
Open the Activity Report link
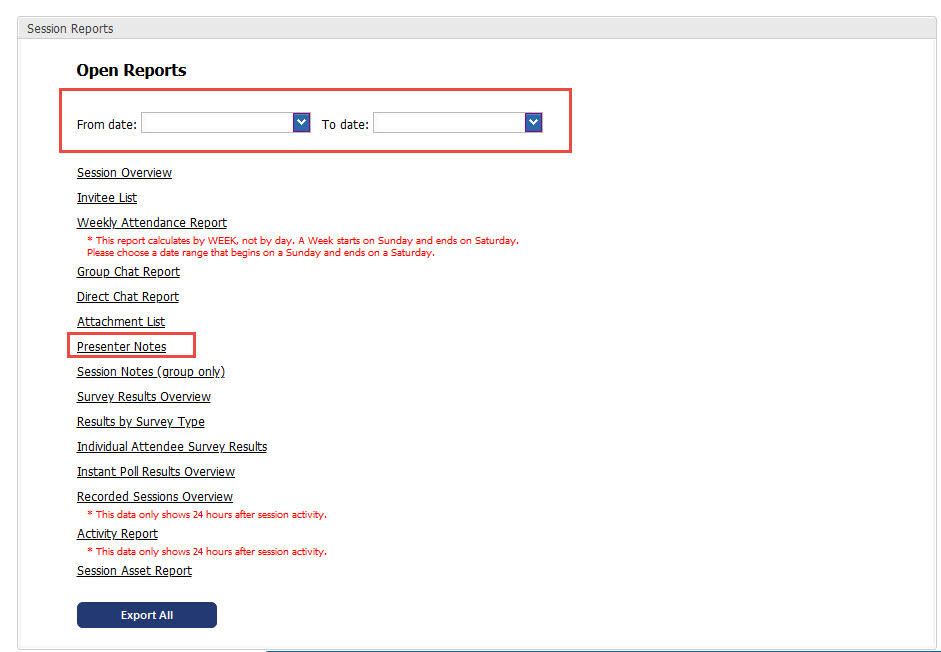click(x=117, y=534)
